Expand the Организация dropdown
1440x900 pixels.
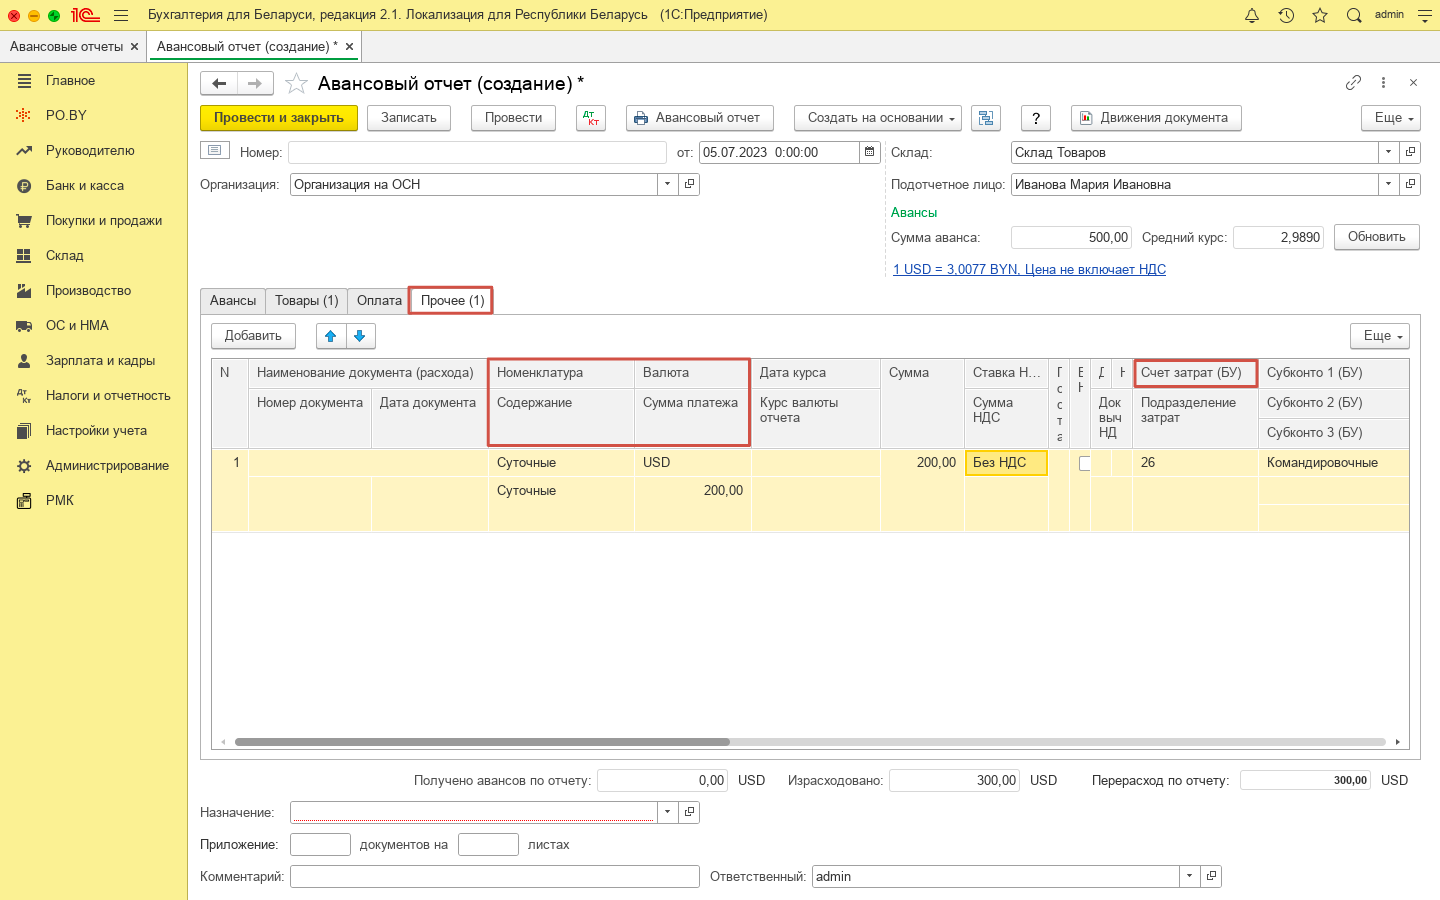pyautogui.click(x=667, y=184)
